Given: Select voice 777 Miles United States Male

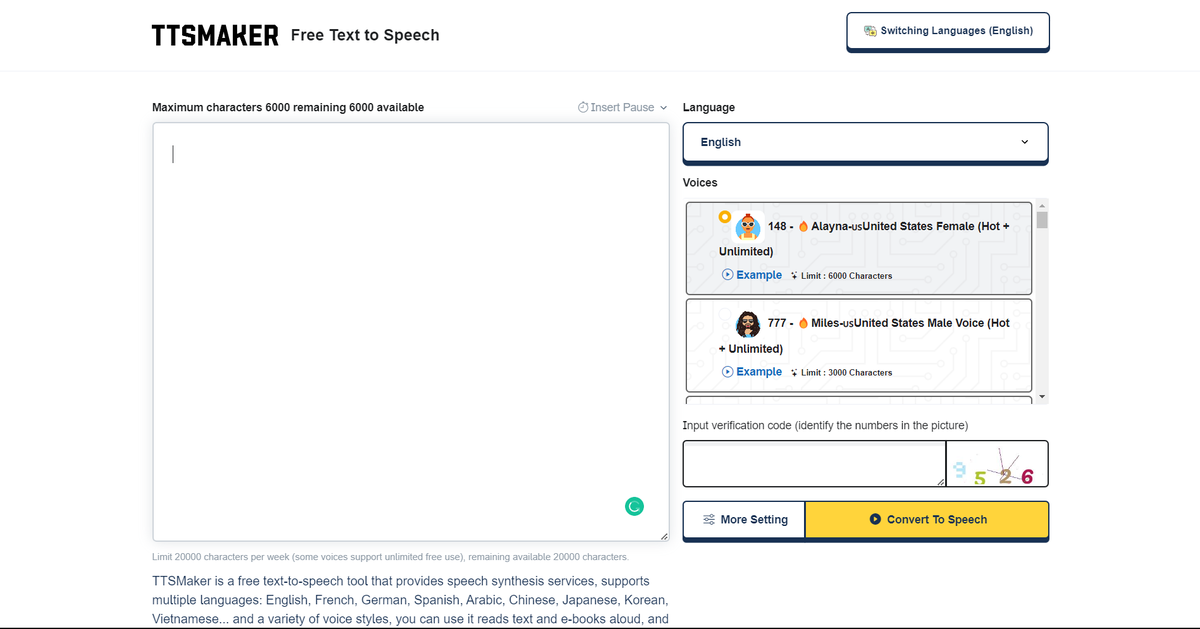Looking at the screenshot, I should coord(859,345).
